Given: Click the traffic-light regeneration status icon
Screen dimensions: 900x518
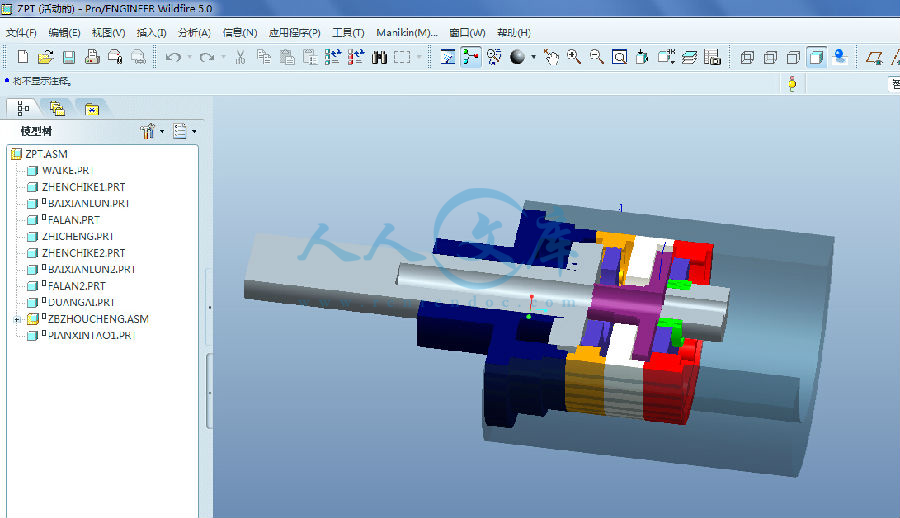Looking at the screenshot, I should point(792,84).
